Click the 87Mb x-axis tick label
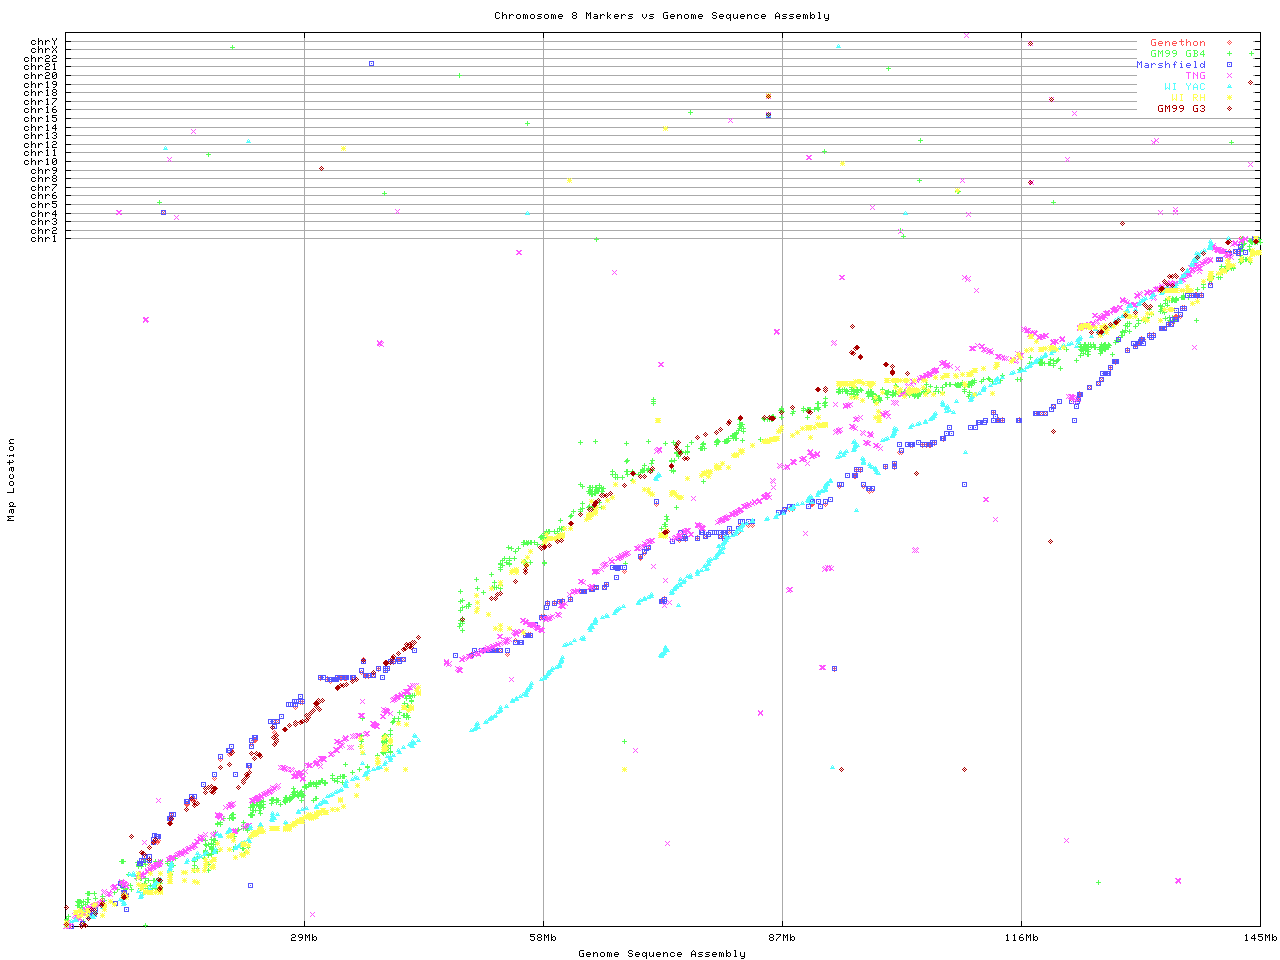This screenshot has height=960, width=1280. coord(782,938)
